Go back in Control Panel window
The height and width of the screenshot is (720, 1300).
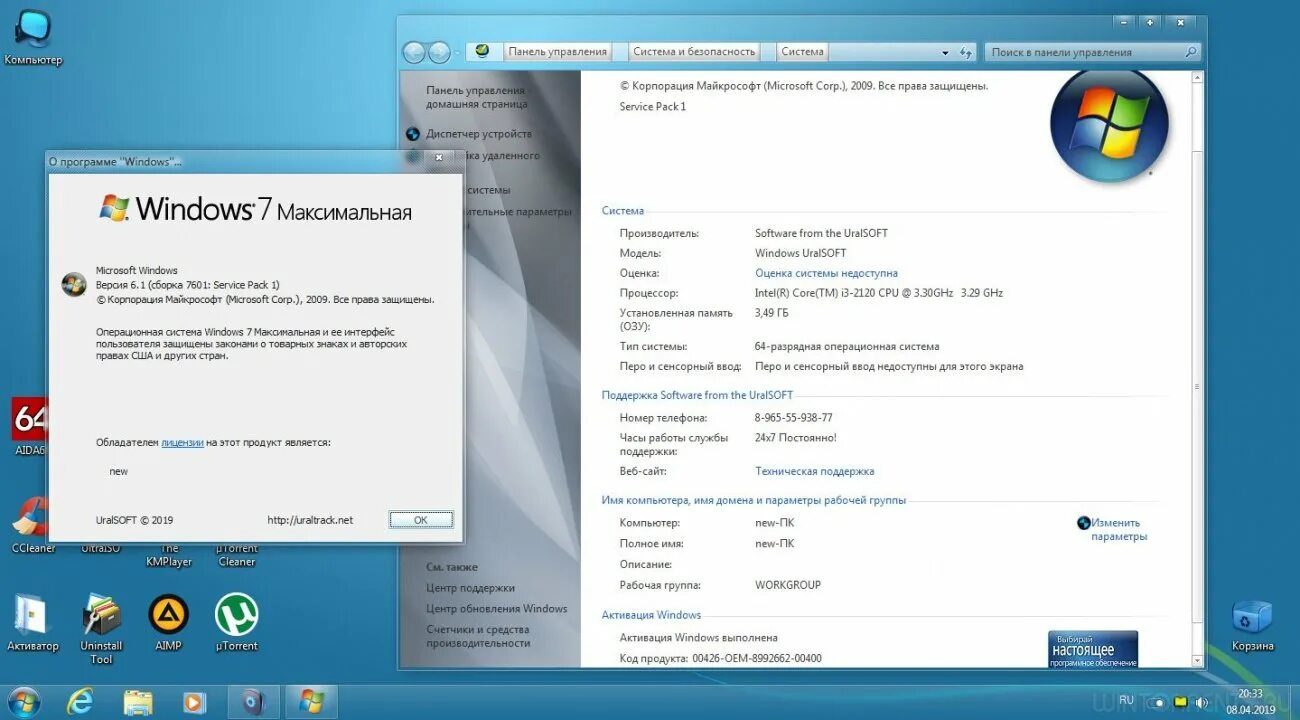tap(414, 53)
